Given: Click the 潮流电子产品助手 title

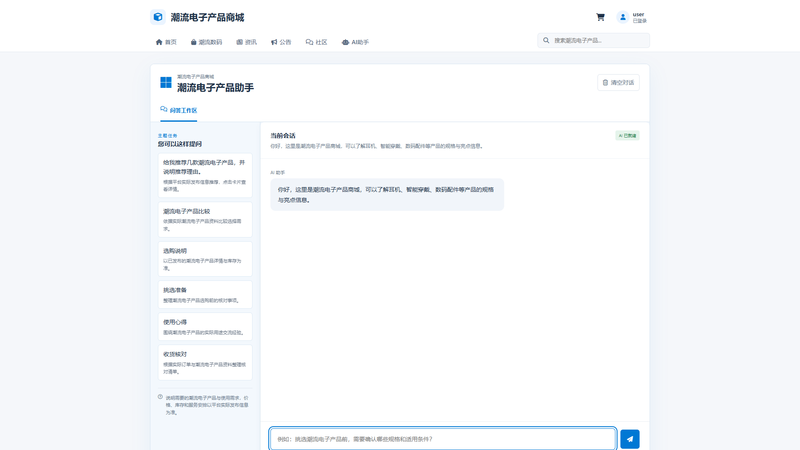Looking at the screenshot, I should tap(215, 88).
